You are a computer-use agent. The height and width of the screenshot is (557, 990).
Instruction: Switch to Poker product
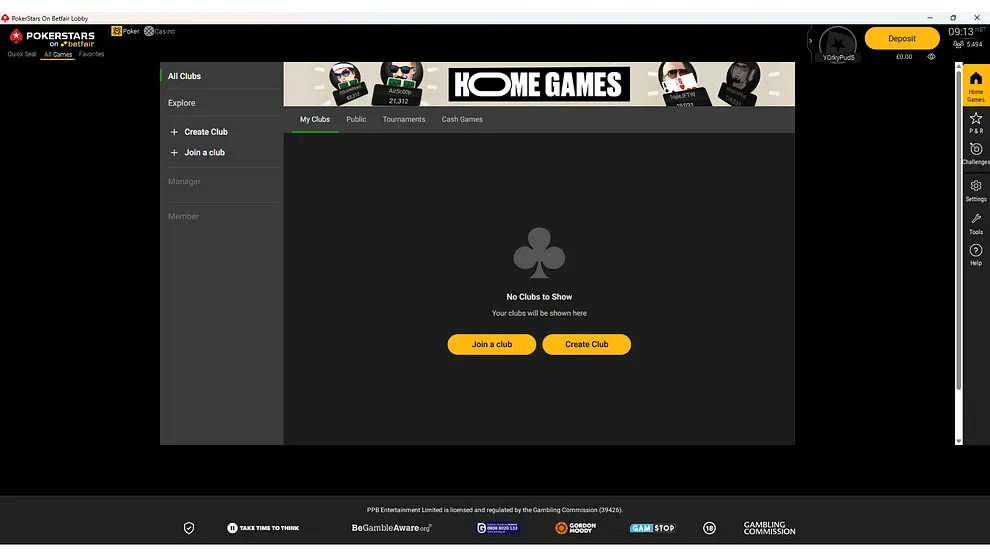tap(125, 31)
